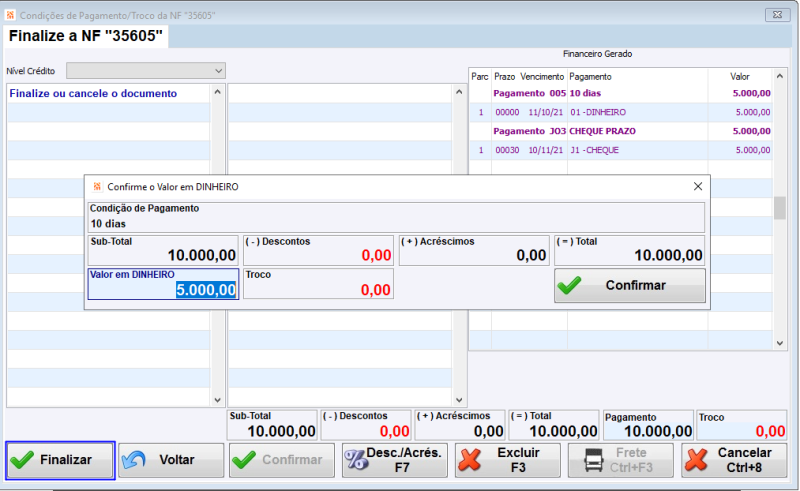This screenshot has width=800, height=491.
Task: Click the Vencimento column header
Action: click(542, 77)
